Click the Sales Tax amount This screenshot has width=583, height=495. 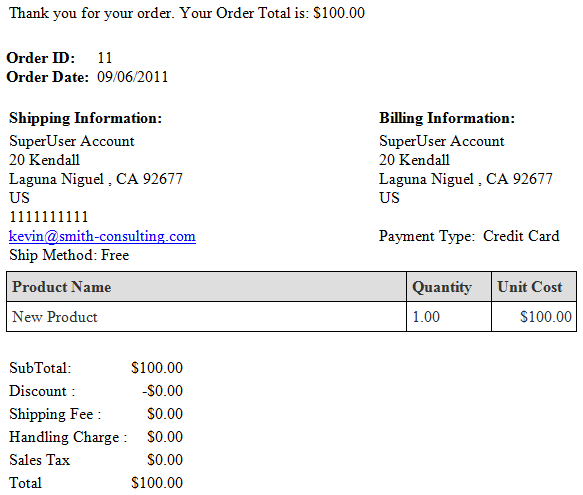165,460
